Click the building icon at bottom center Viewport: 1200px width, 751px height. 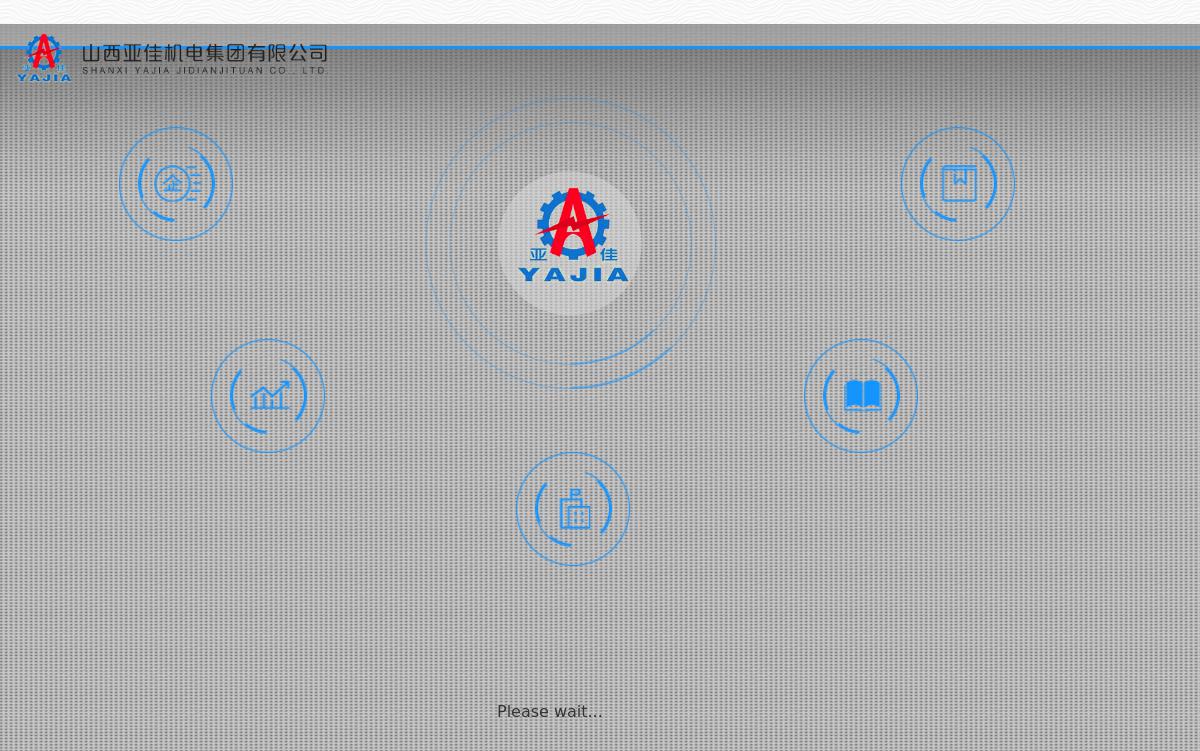click(x=573, y=509)
